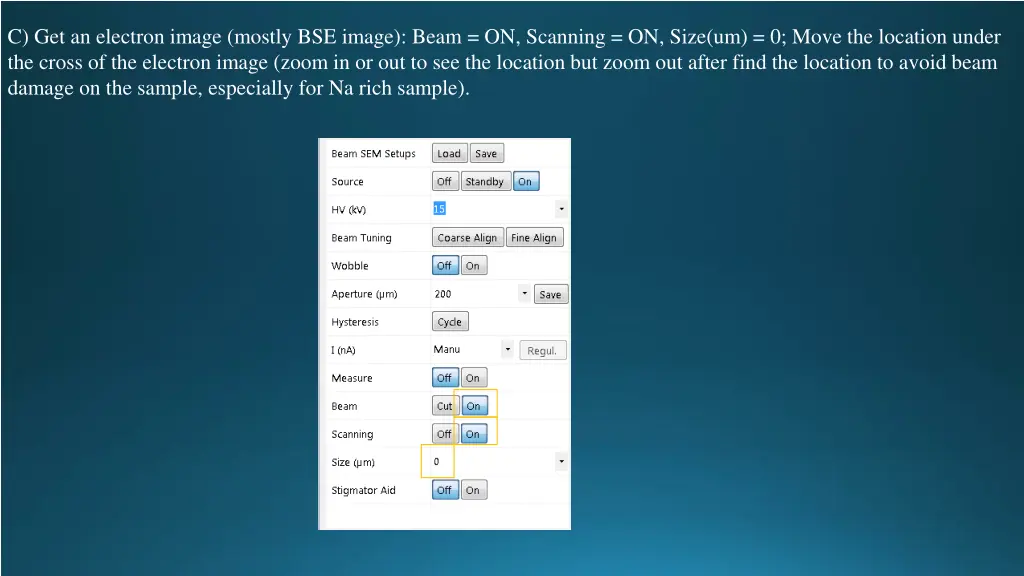
Task: Select Beam Cut
Action: 445,406
